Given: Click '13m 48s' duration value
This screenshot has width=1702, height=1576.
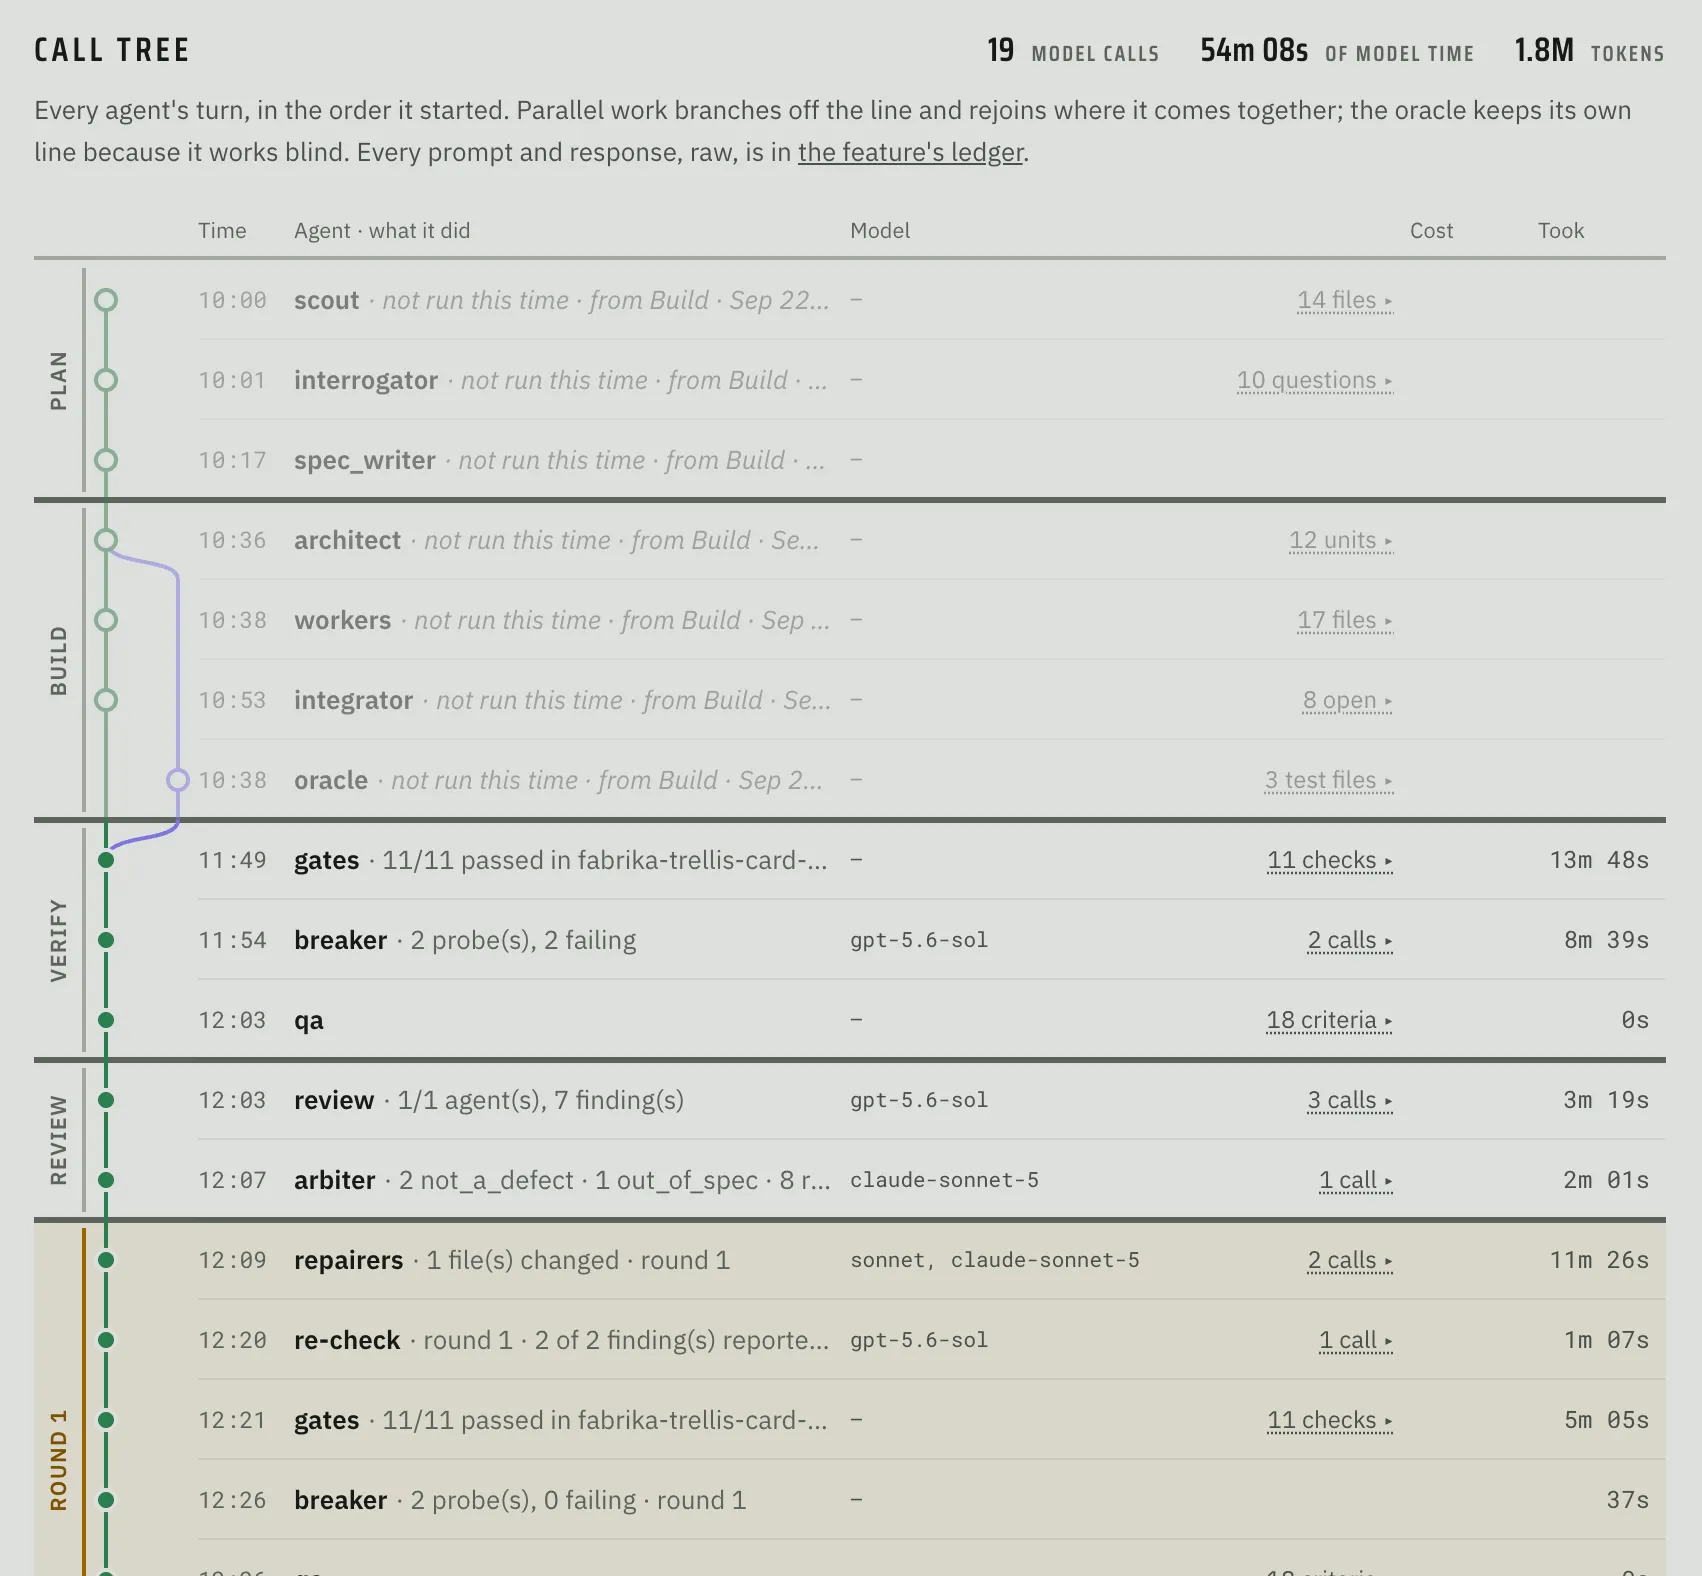Looking at the screenshot, I should (x=1599, y=860).
